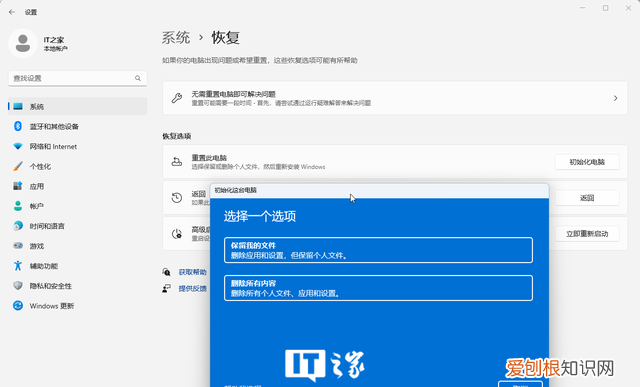The height and width of the screenshot is (387, 640).
Task: Click the 选择一个选项 heading text
Action: coord(260,216)
